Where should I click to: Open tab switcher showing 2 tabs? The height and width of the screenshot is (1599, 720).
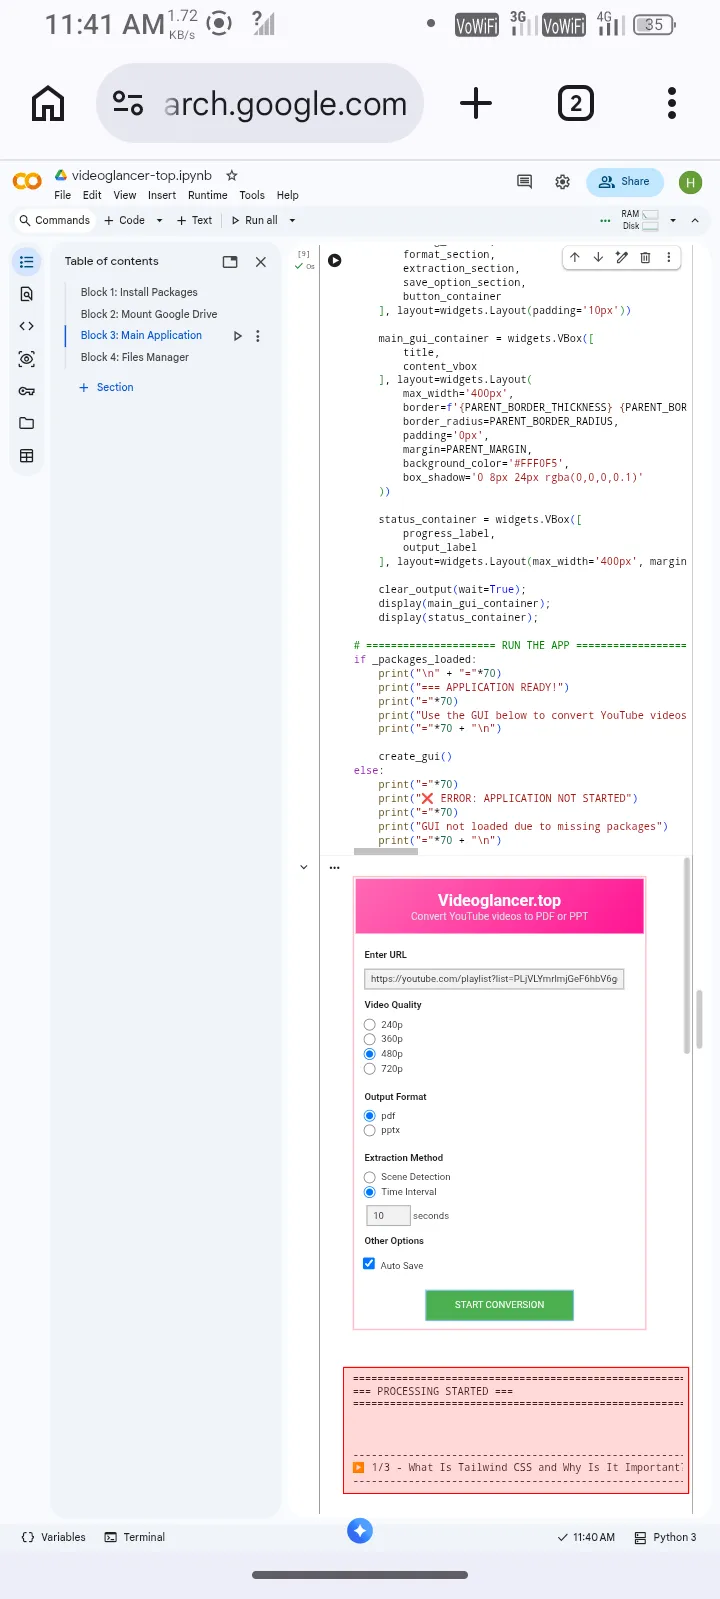575,103
